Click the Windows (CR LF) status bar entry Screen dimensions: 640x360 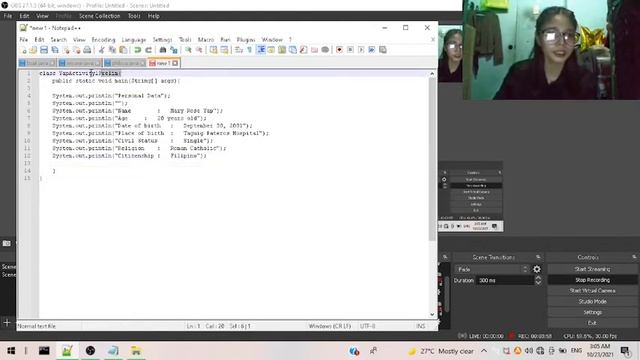click(x=329, y=326)
